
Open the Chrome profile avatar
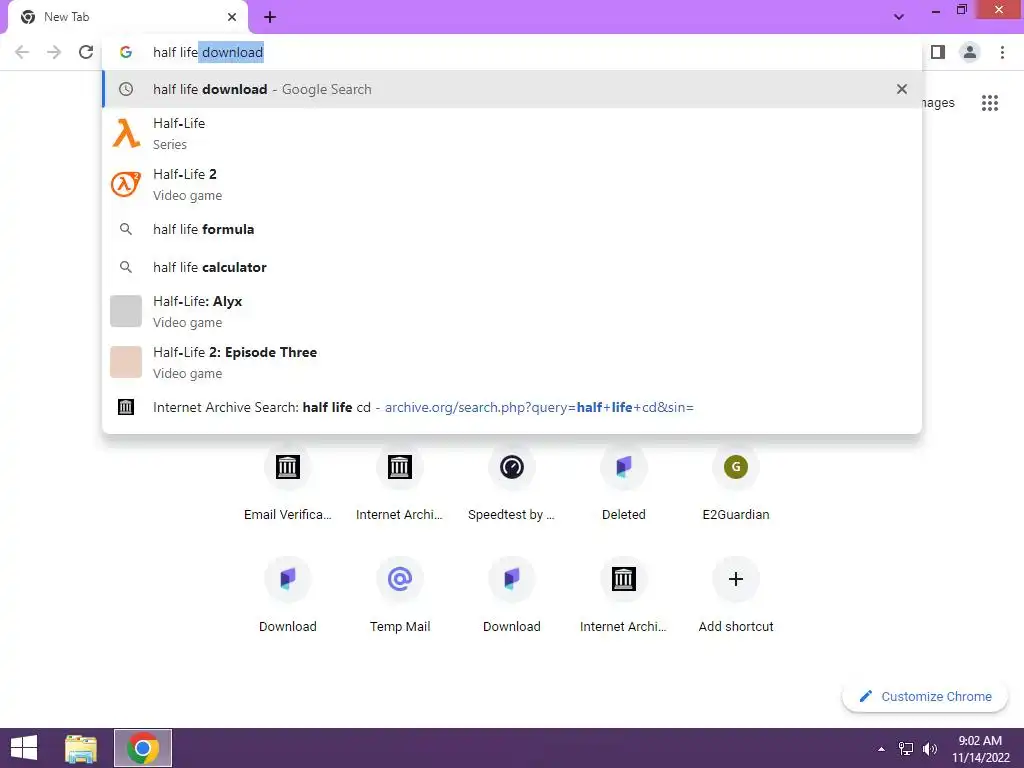tap(970, 52)
